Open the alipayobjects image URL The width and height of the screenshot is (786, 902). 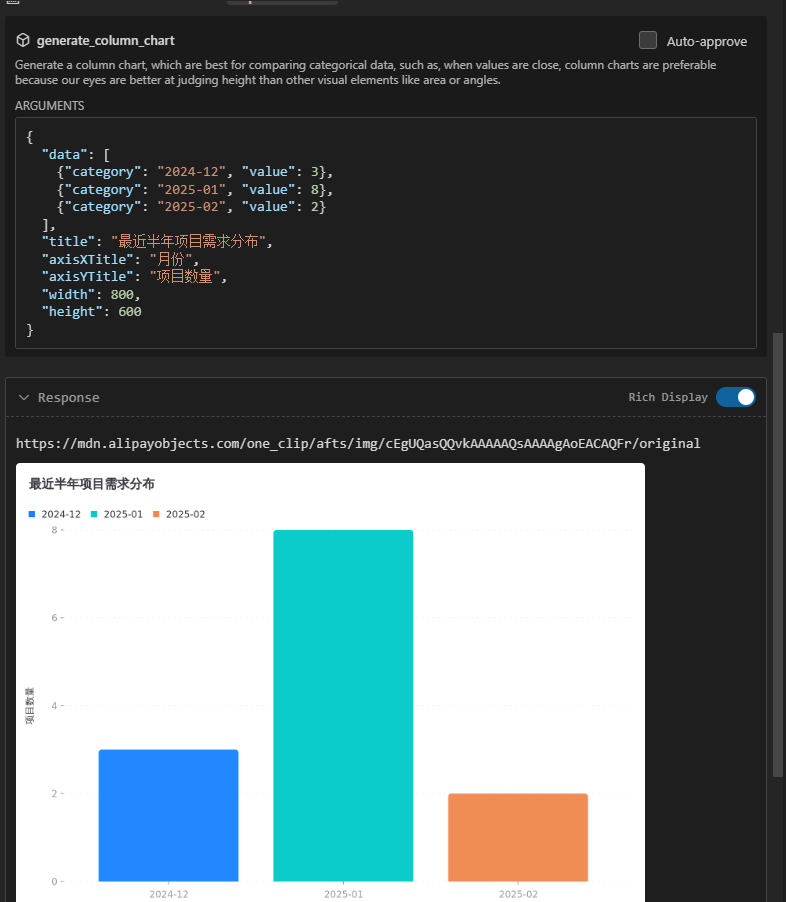pyautogui.click(x=358, y=443)
